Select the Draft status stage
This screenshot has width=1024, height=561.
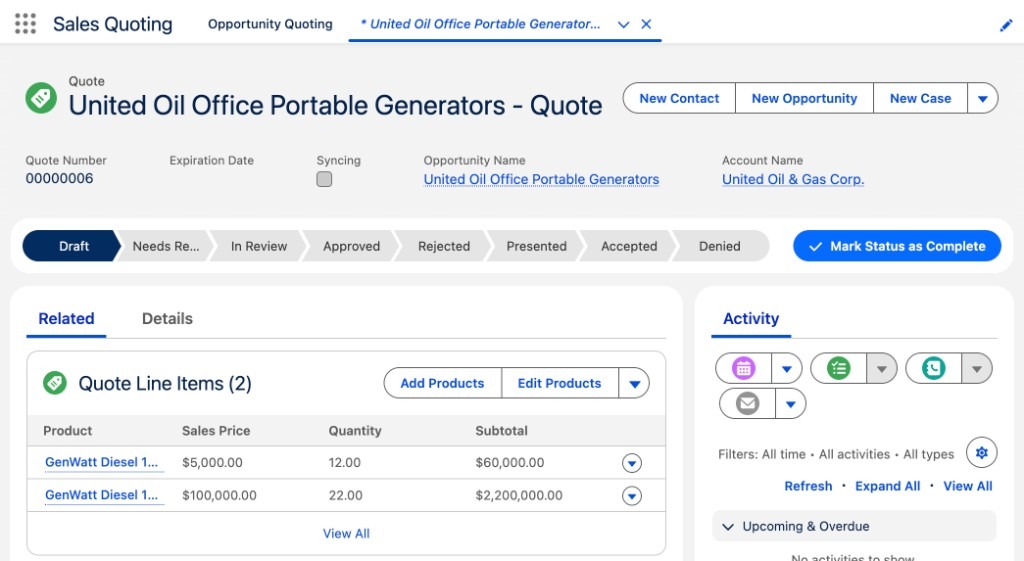click(72, 246)
